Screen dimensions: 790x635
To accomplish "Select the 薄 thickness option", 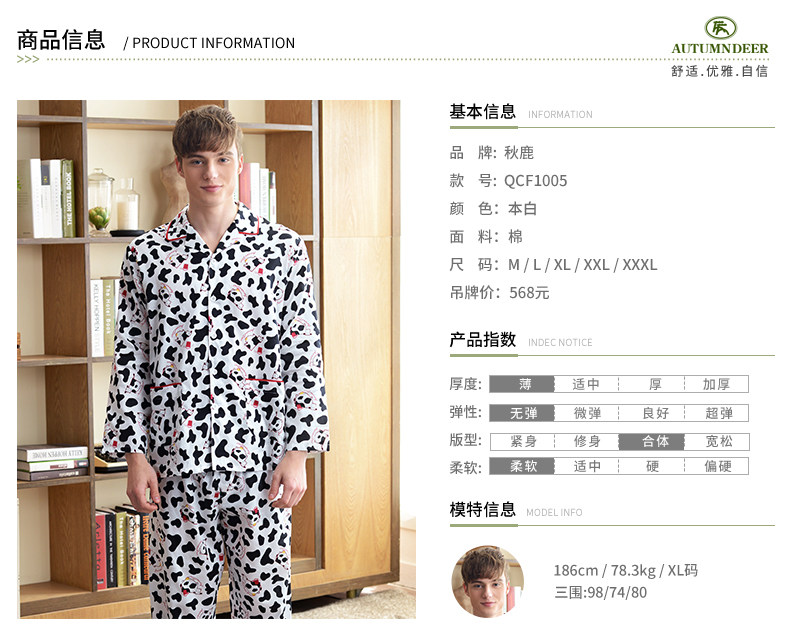I will 522,384.
